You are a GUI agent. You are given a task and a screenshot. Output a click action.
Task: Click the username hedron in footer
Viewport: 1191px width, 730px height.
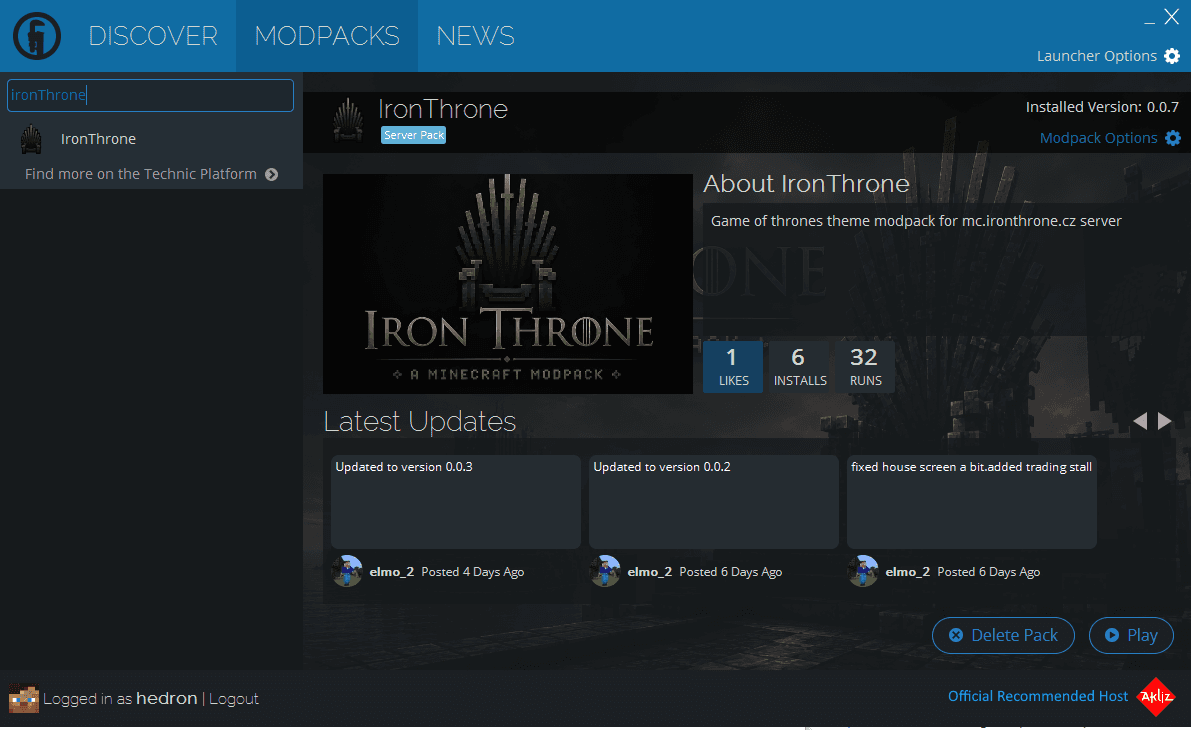click(x=166, y=699)
